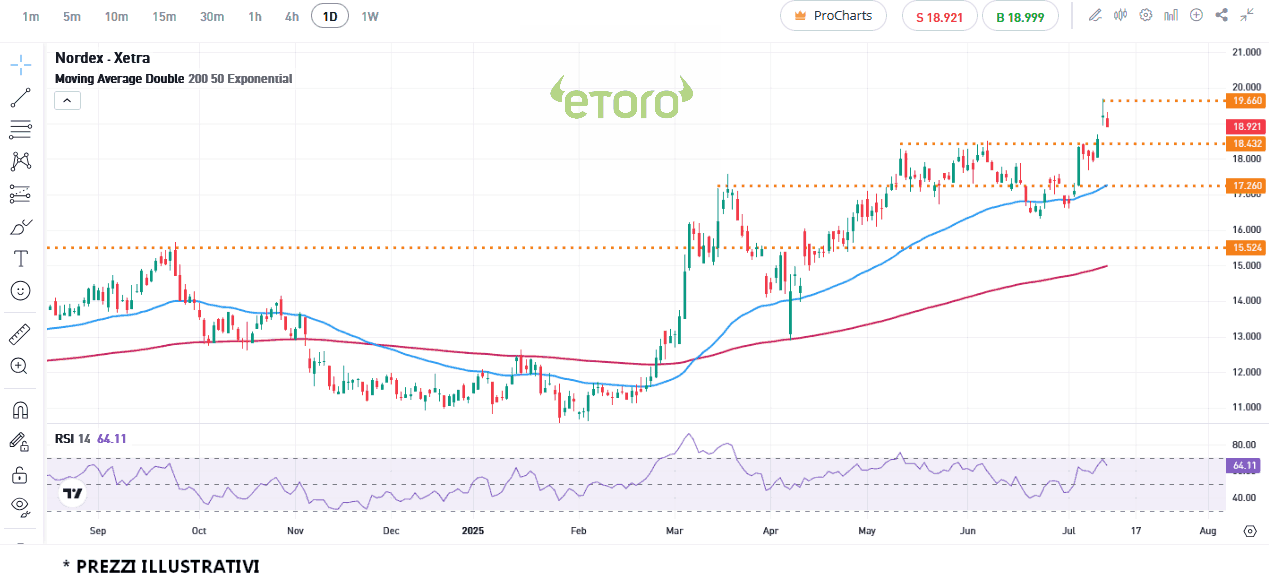The image size is (1269, 578).
Task: Select the ruler measure tool
Action: [x=20, y=333]
